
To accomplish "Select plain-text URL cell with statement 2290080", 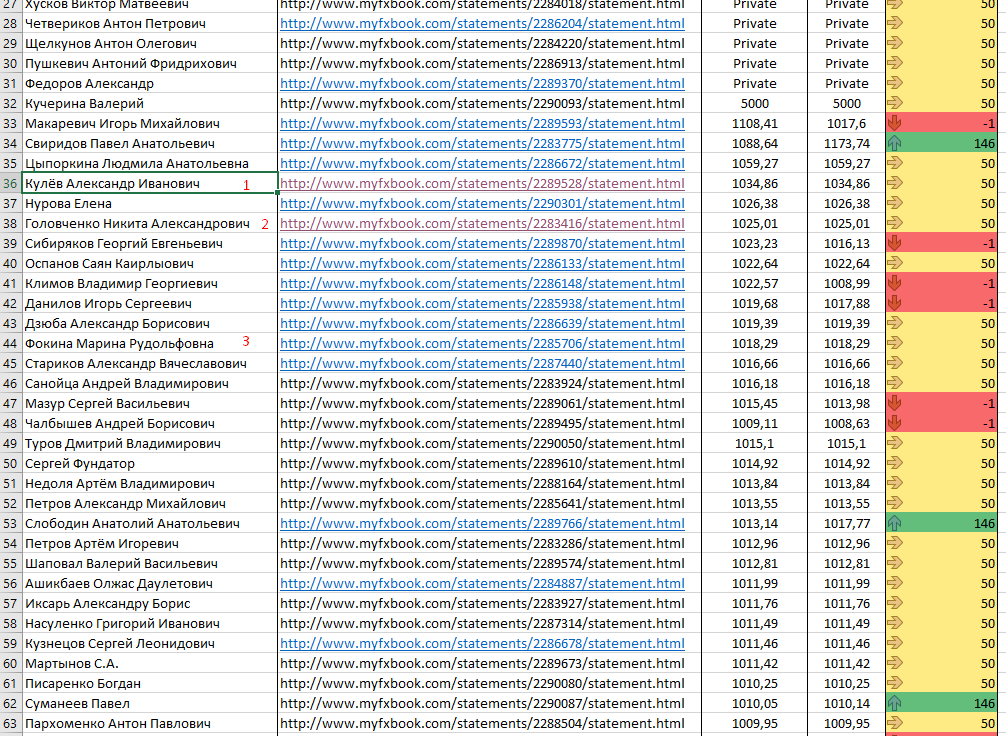I will 490,683.
